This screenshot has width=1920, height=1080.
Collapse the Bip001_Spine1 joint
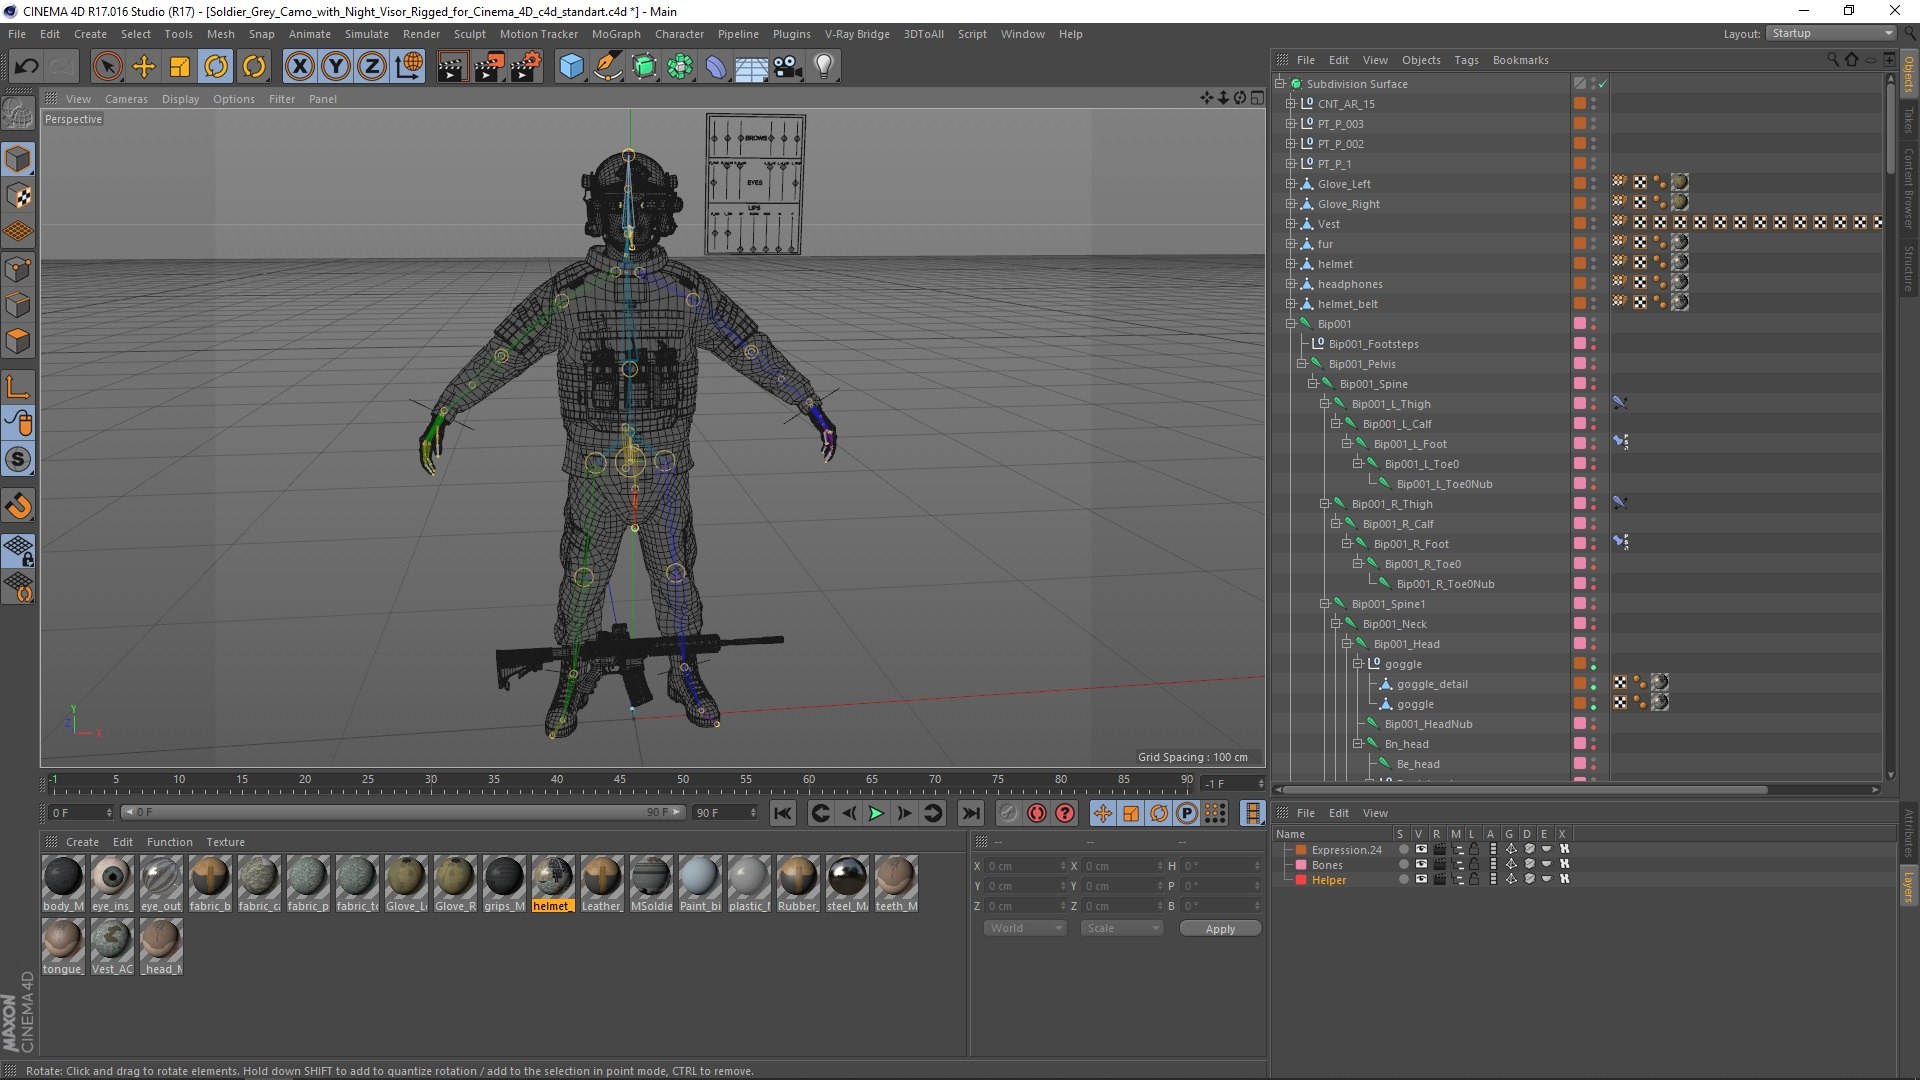1324,604
